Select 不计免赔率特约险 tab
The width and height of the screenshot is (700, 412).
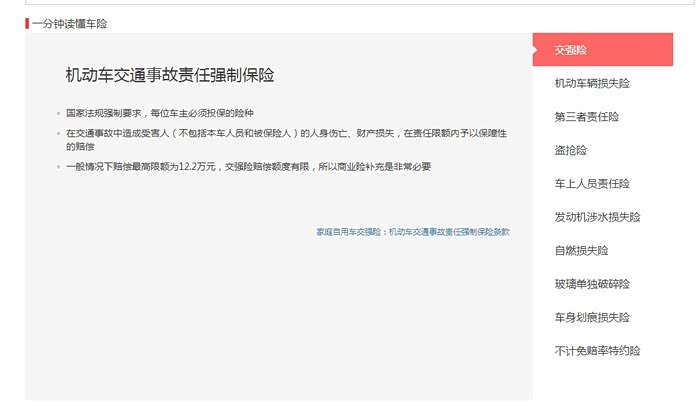click(x=597, y=351)
